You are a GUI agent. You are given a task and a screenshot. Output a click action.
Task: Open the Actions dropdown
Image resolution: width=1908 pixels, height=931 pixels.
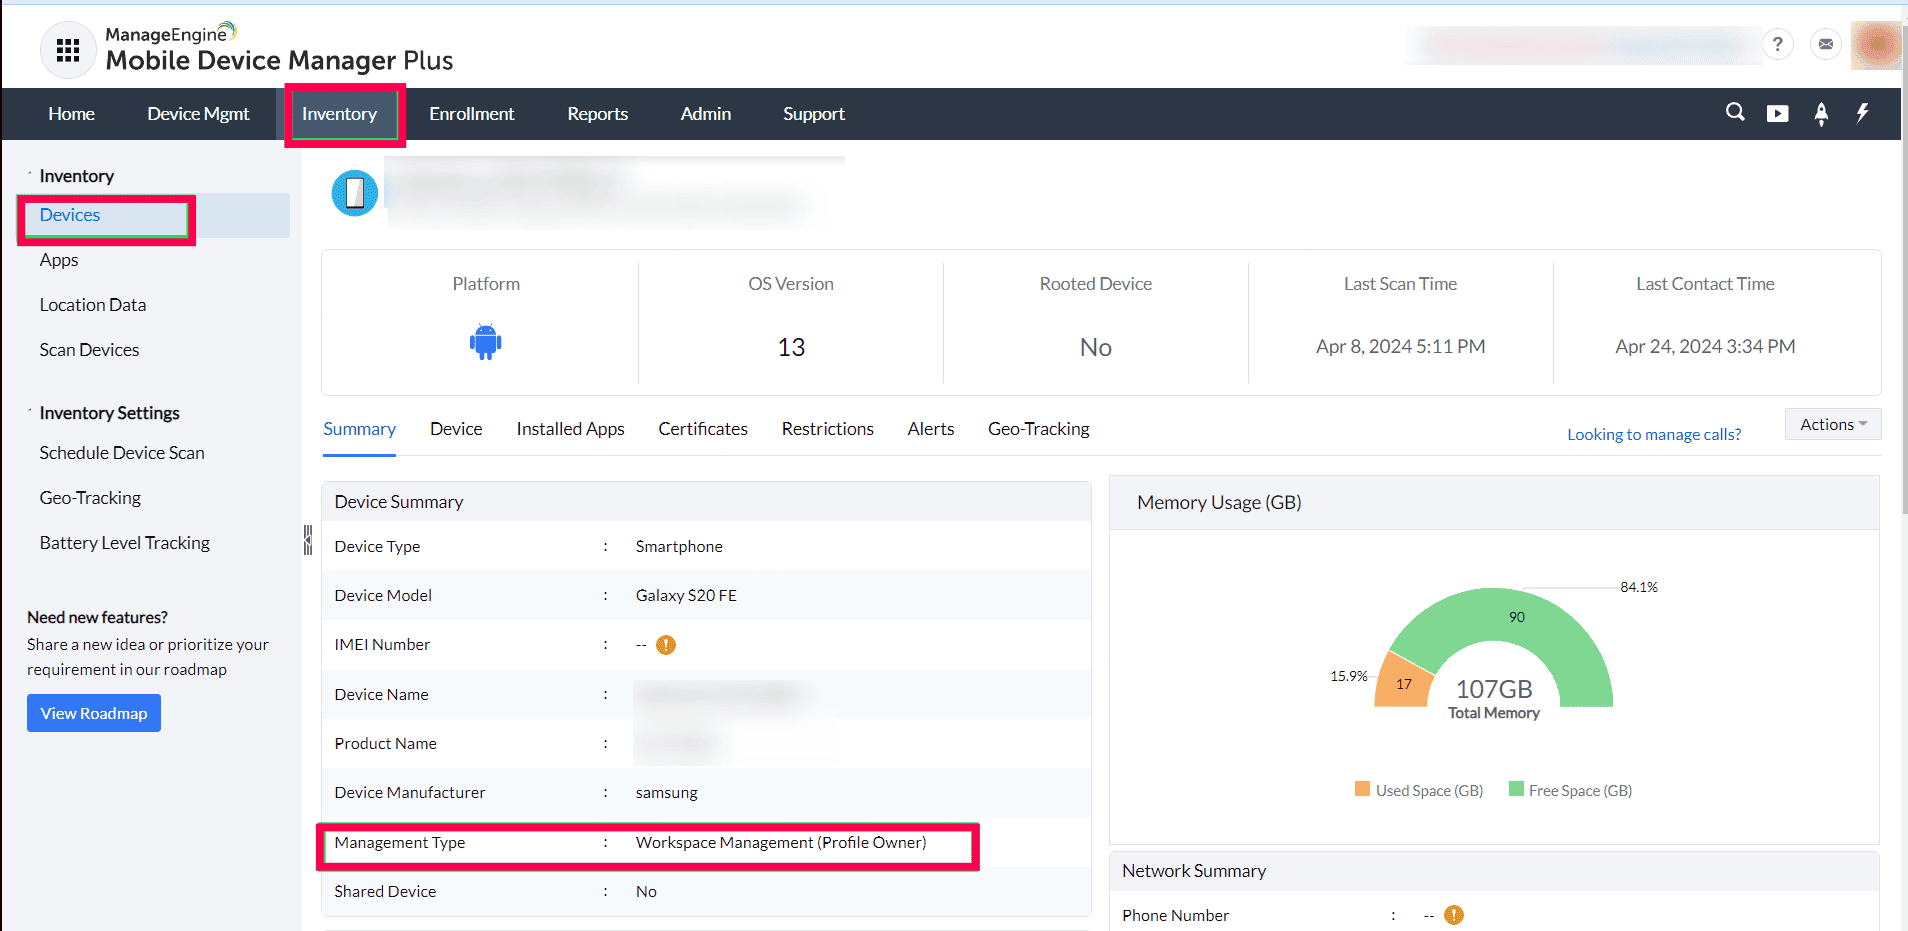1833,424
